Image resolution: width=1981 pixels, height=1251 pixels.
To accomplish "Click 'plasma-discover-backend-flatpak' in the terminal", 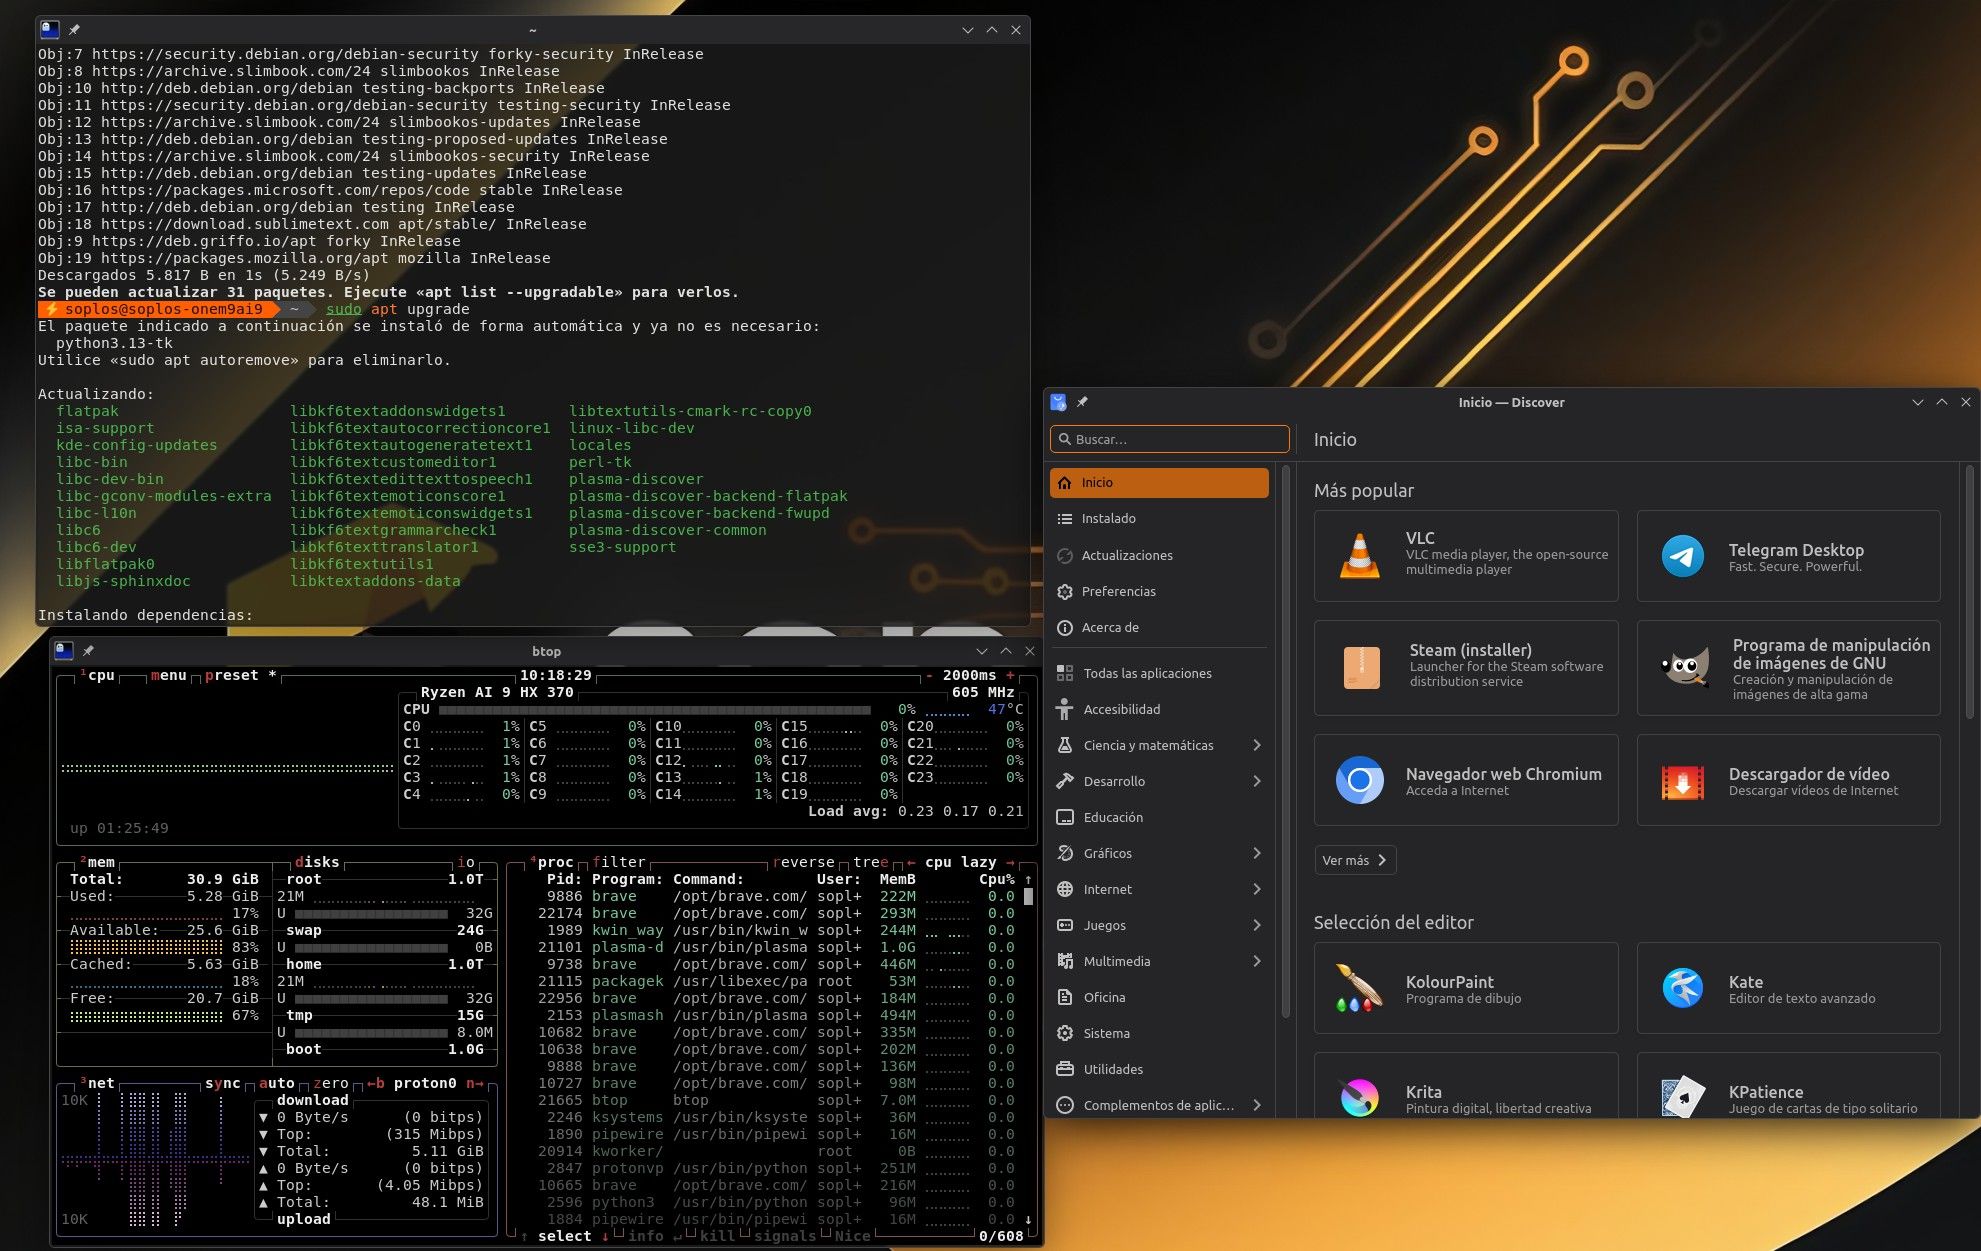I will pyautogui.click(x=708, y=496).
